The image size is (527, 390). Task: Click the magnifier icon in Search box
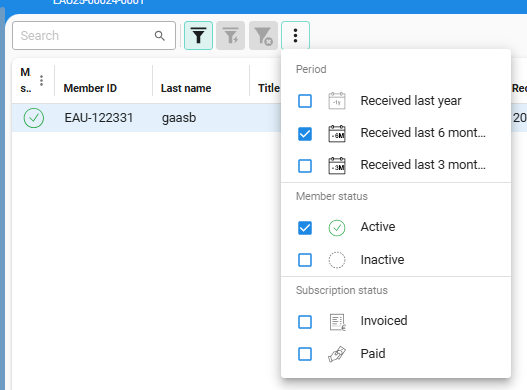click(x=160, y=36)
